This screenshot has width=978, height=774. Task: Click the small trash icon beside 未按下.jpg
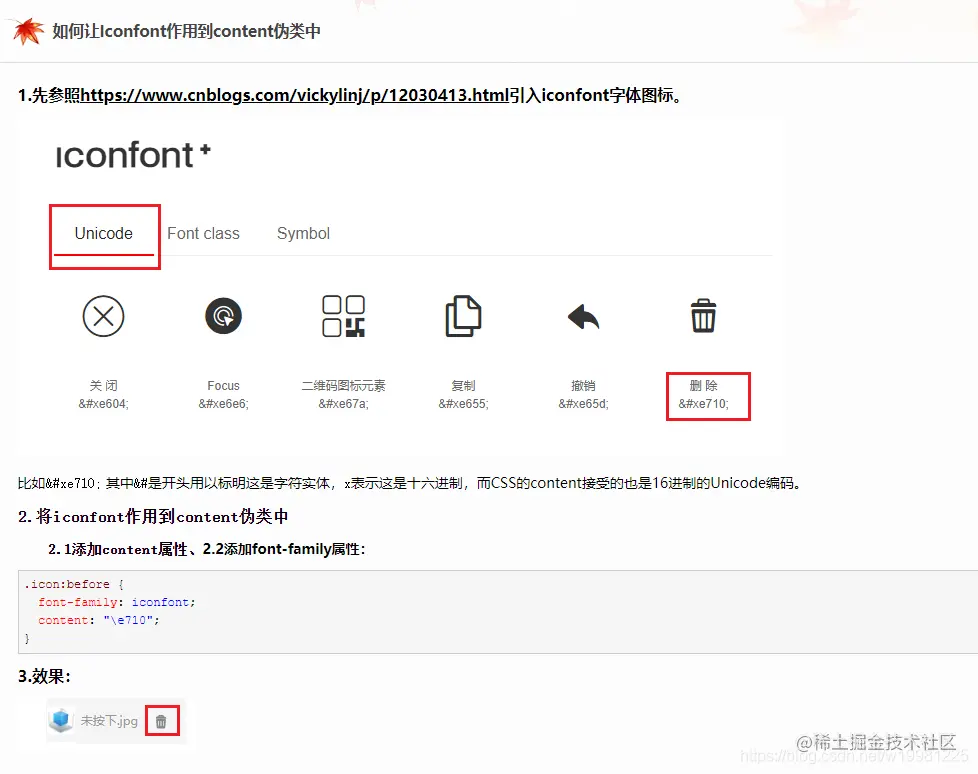[161, 722]
